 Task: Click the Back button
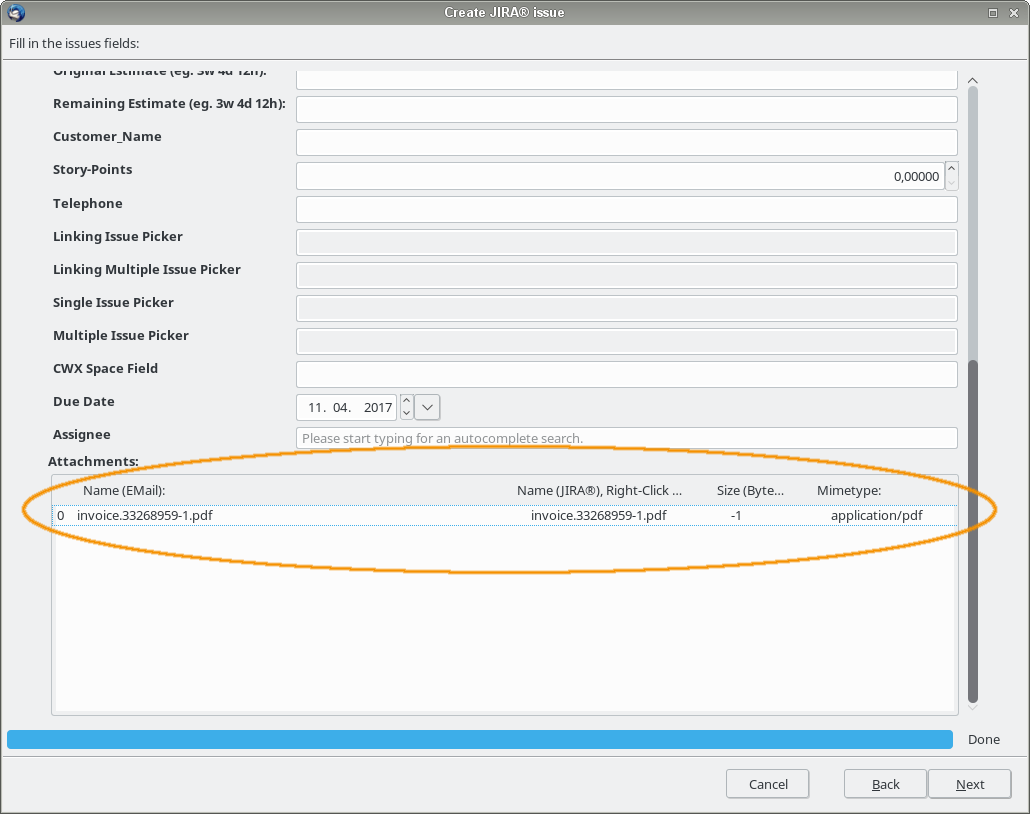click(885, 784)
